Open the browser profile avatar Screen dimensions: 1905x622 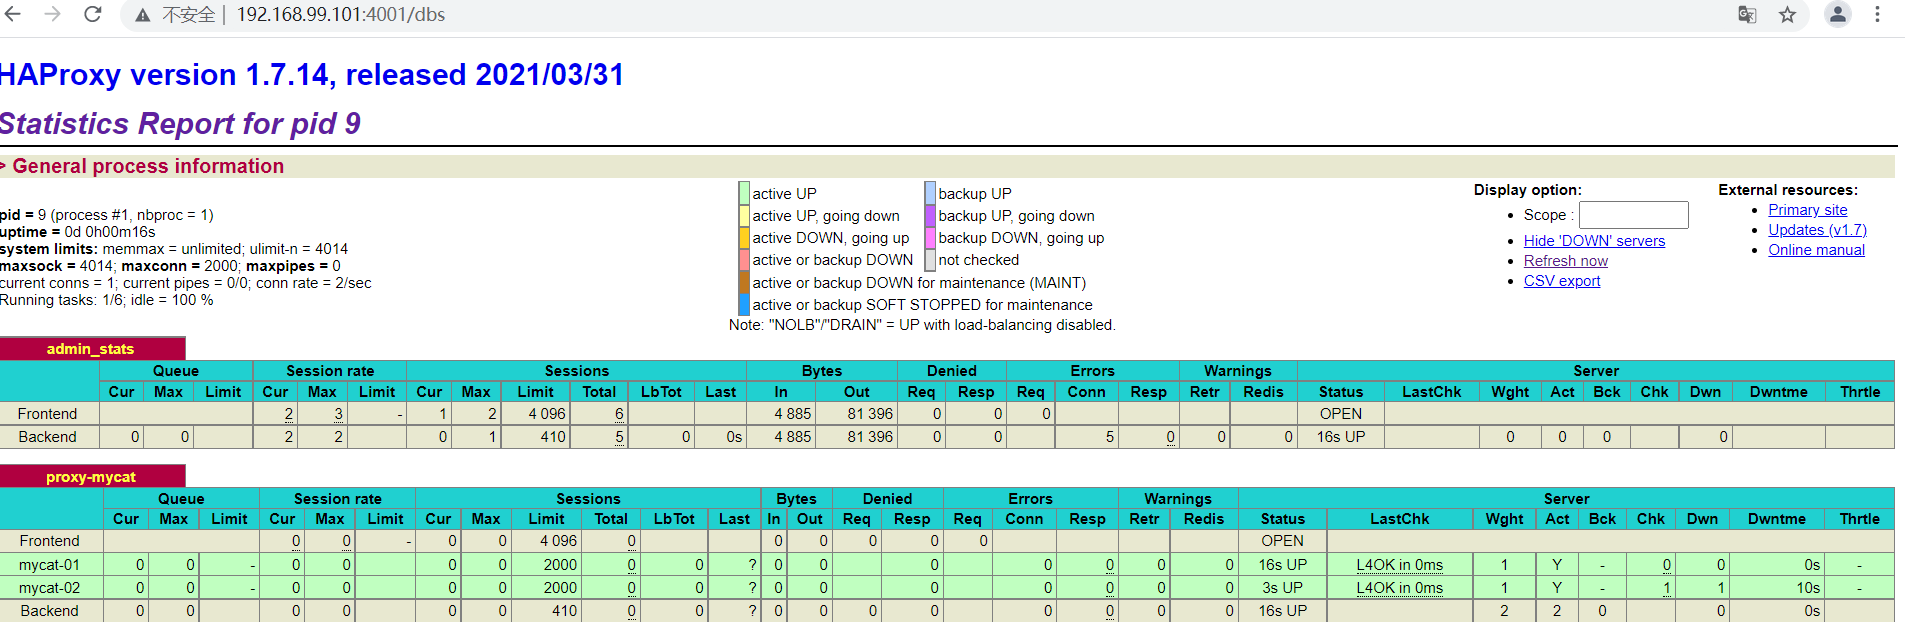(x=1838, y=15)
